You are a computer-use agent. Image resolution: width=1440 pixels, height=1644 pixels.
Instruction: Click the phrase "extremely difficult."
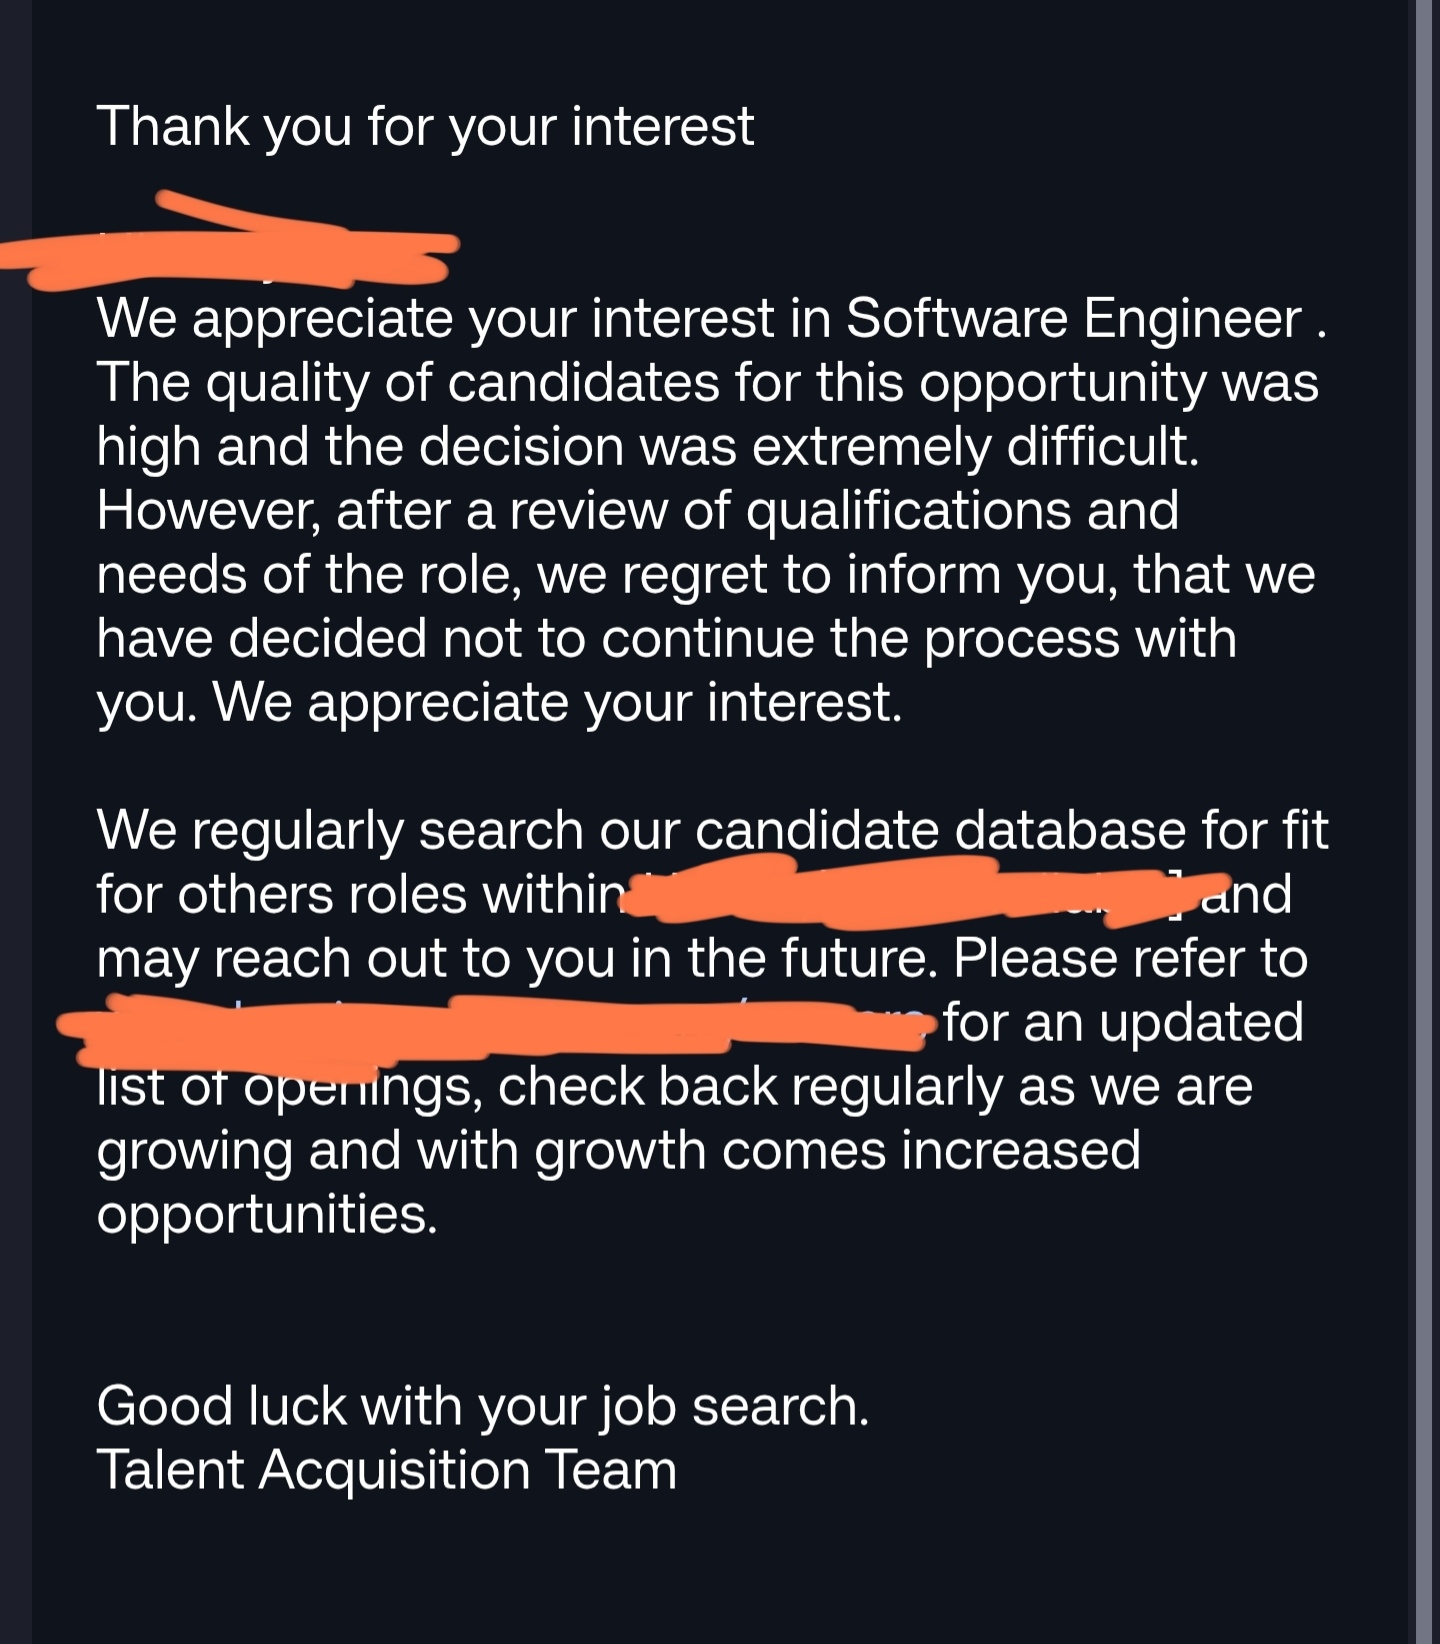pos(974,446)
